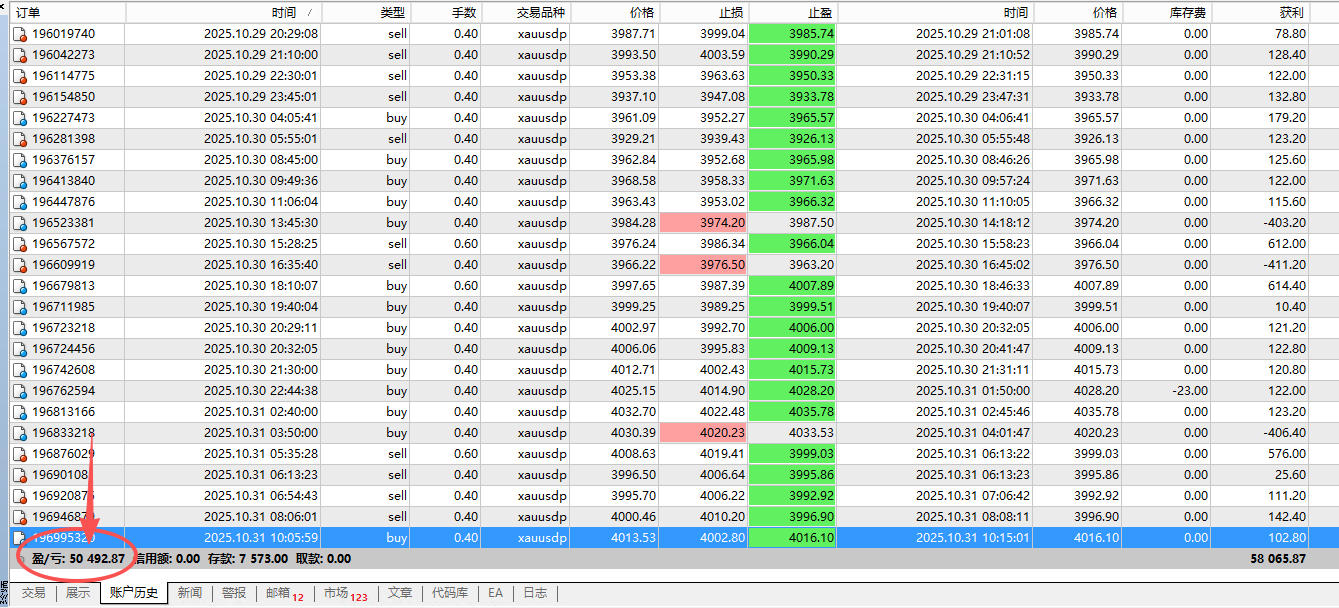This screenshot has width=1339, height=608.
Task: Click the order icon for 196042273
Action: (19, 55)
